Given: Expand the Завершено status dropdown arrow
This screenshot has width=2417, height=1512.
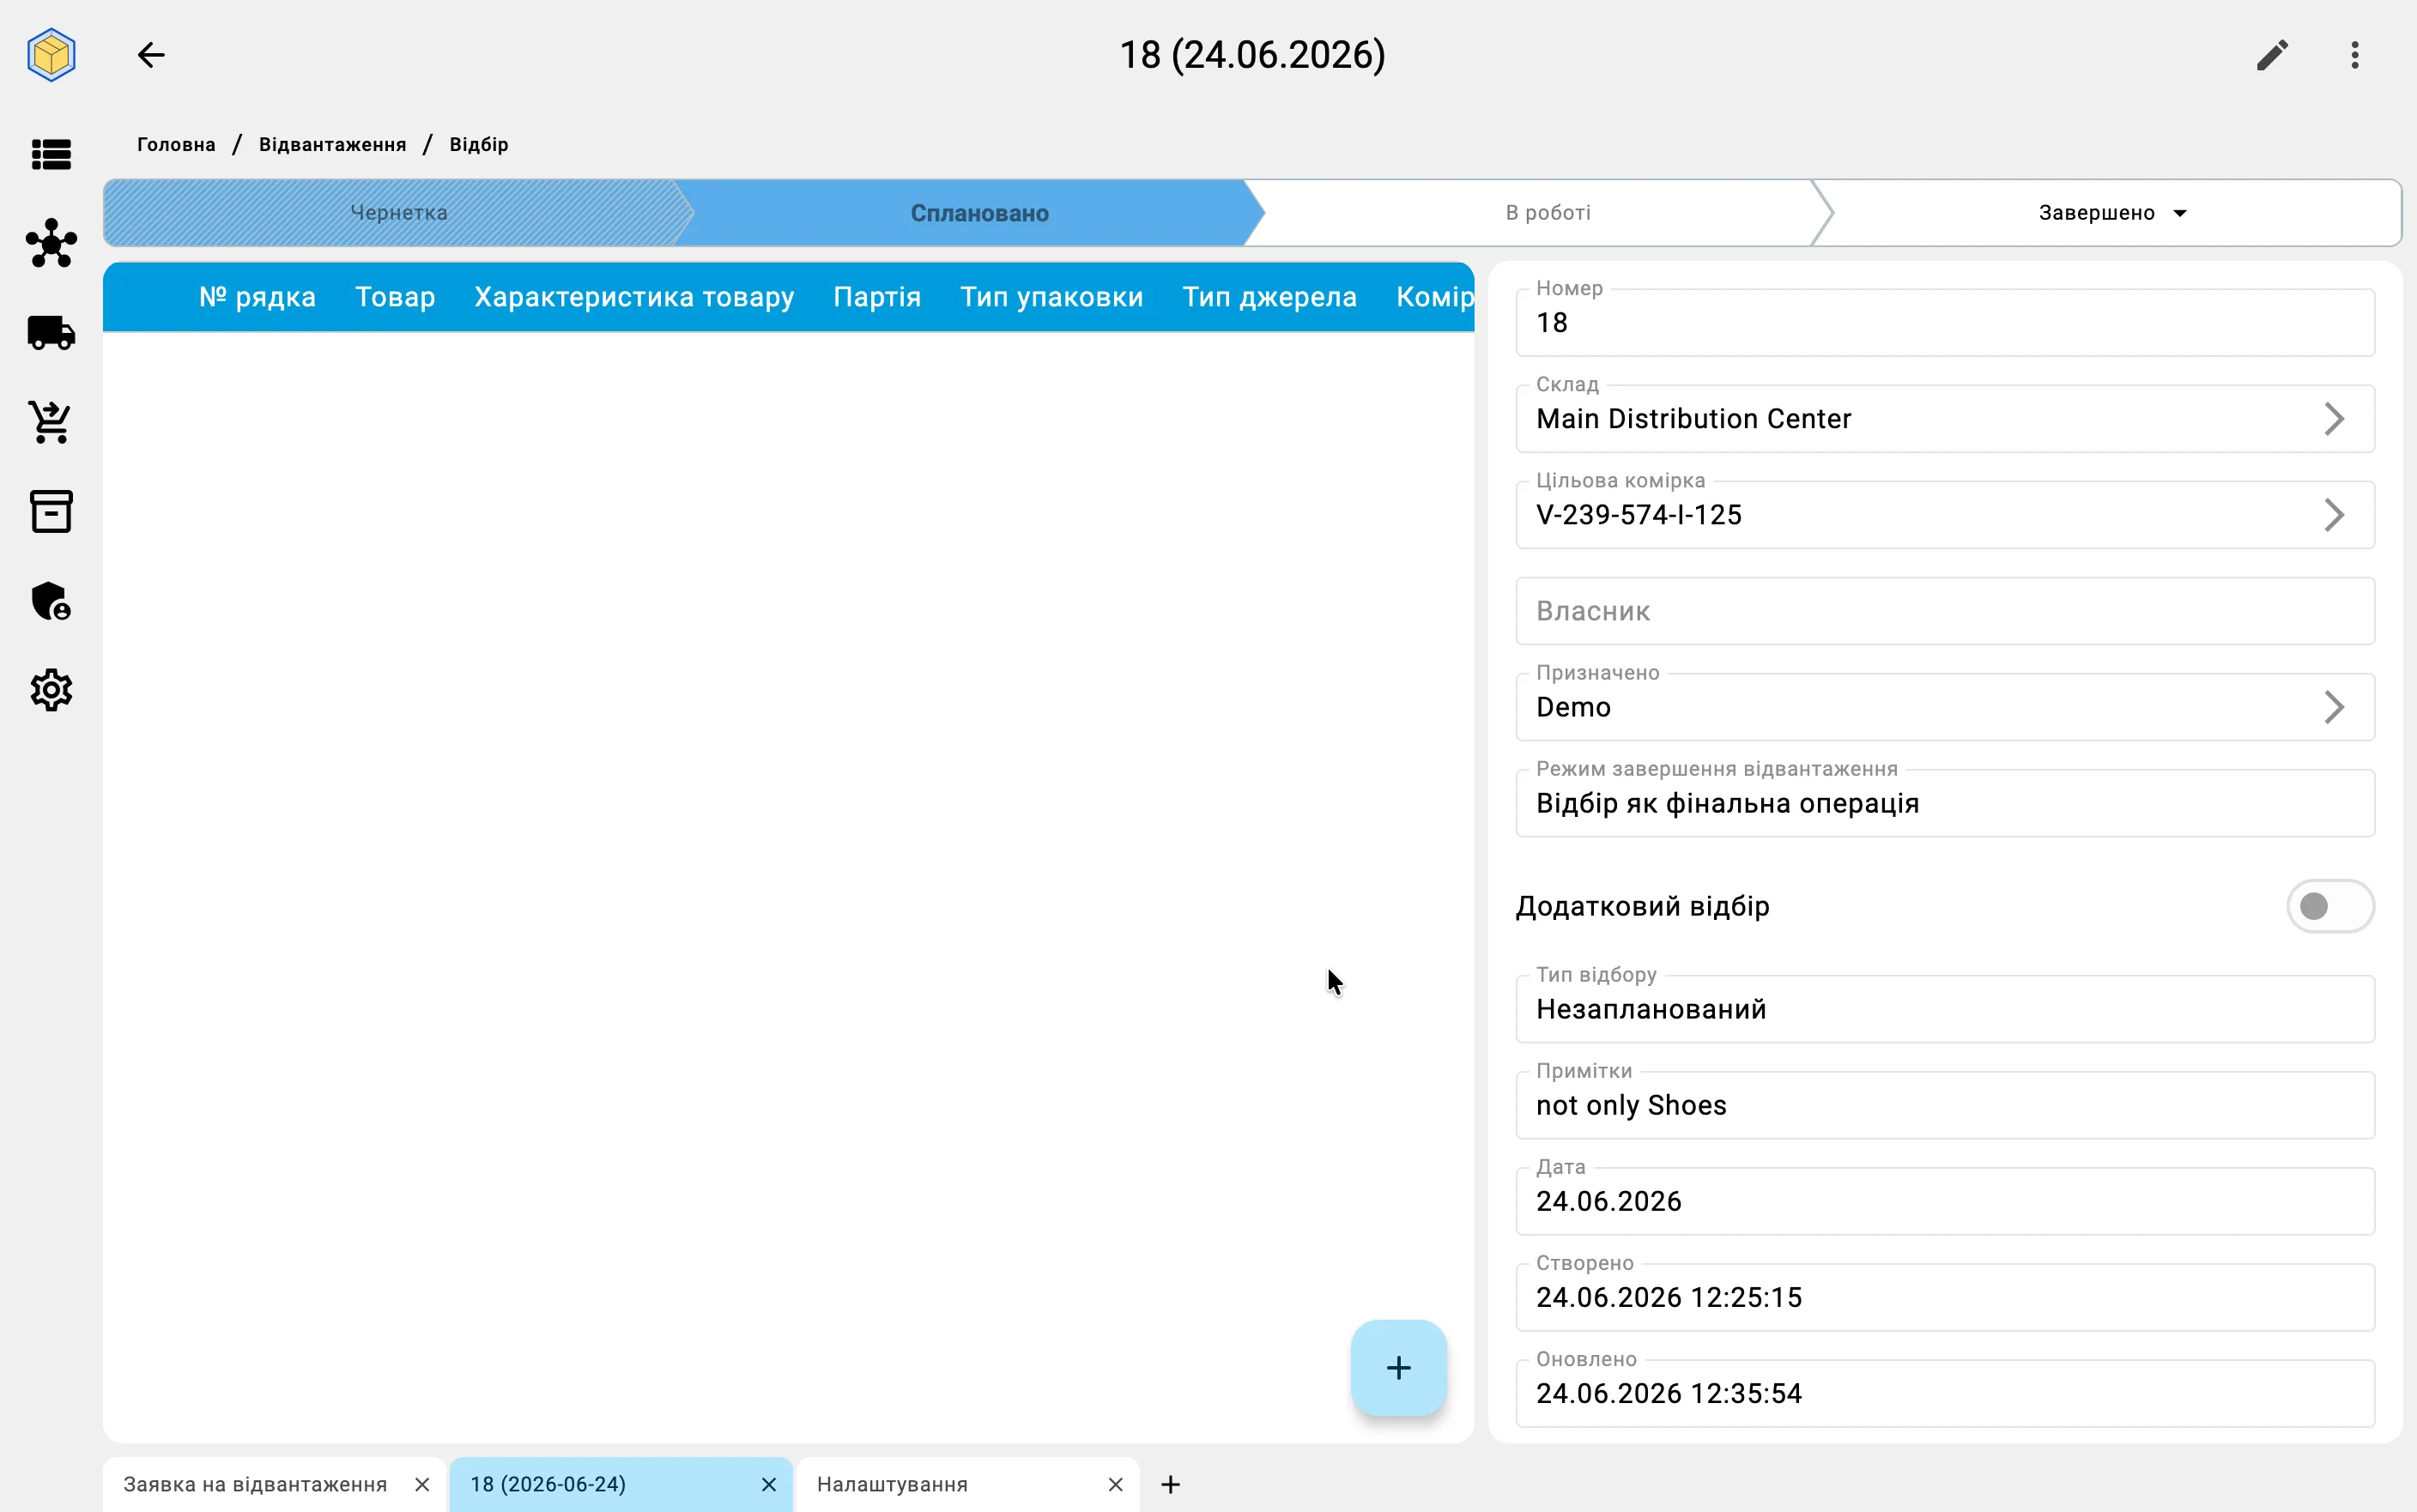Looking at the screenshot, I should coord(2180,213).
